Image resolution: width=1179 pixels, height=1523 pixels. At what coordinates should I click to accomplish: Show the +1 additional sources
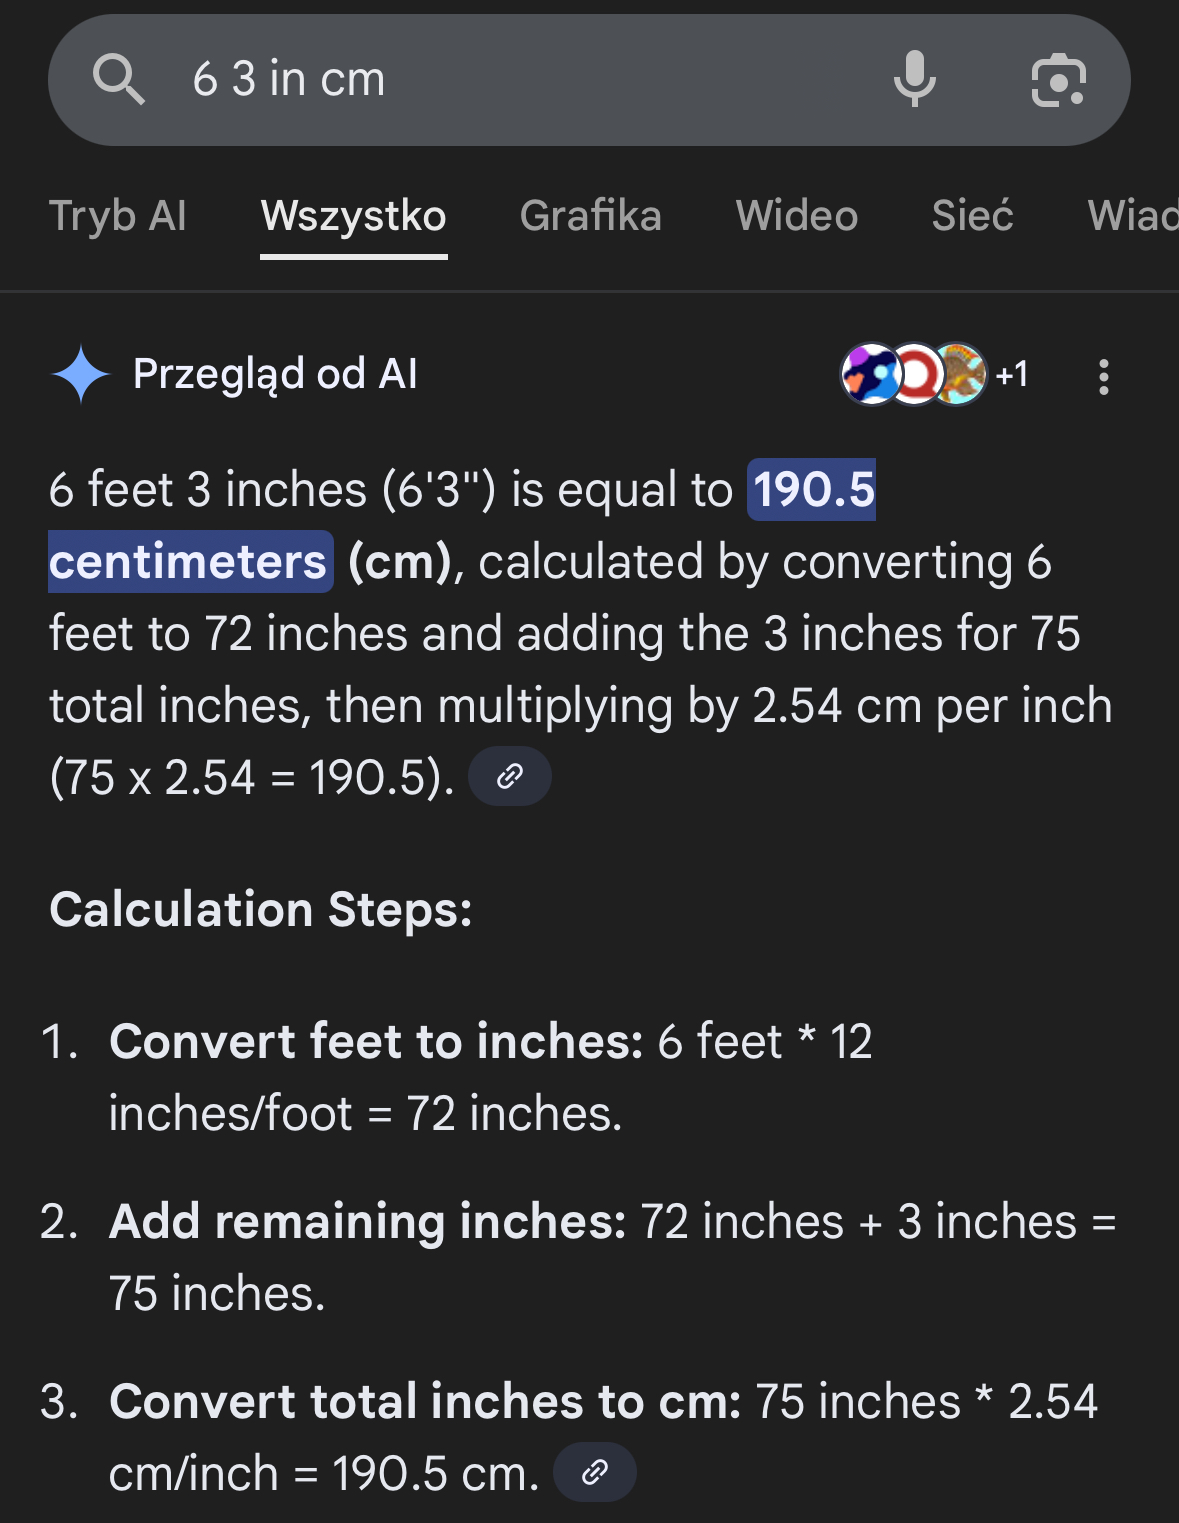1012,374
